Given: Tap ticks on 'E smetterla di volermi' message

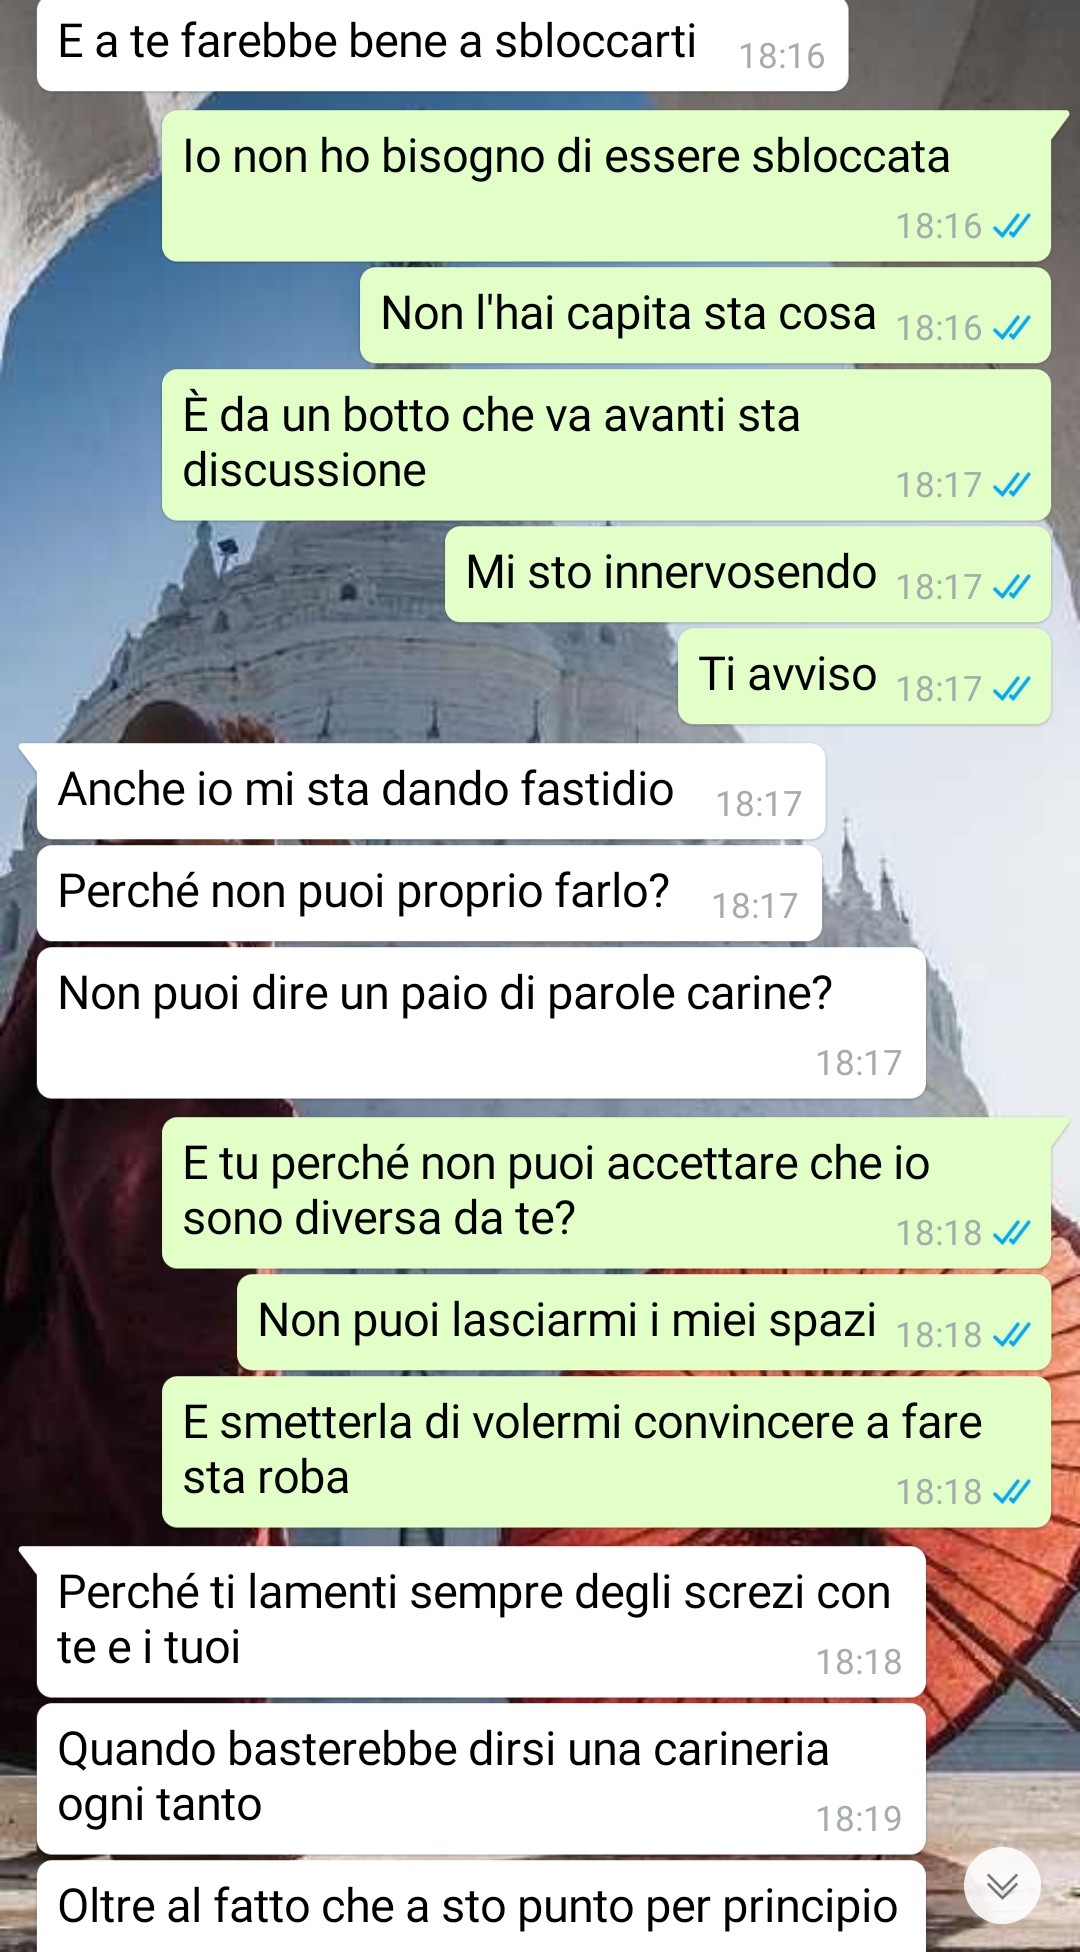Looking at the screenshot, I should click(x=1011, y=1492).
